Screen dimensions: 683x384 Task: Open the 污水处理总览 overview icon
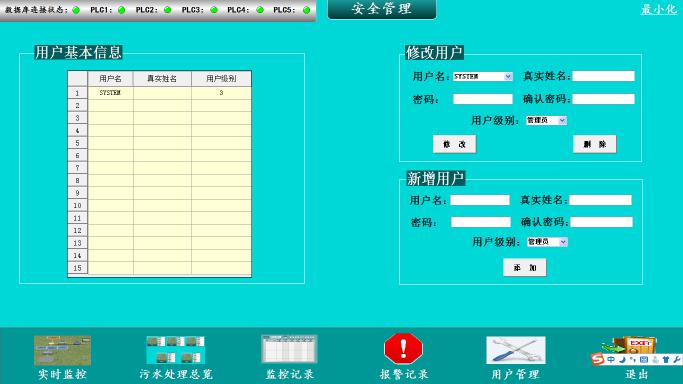(x=176, y=350)
